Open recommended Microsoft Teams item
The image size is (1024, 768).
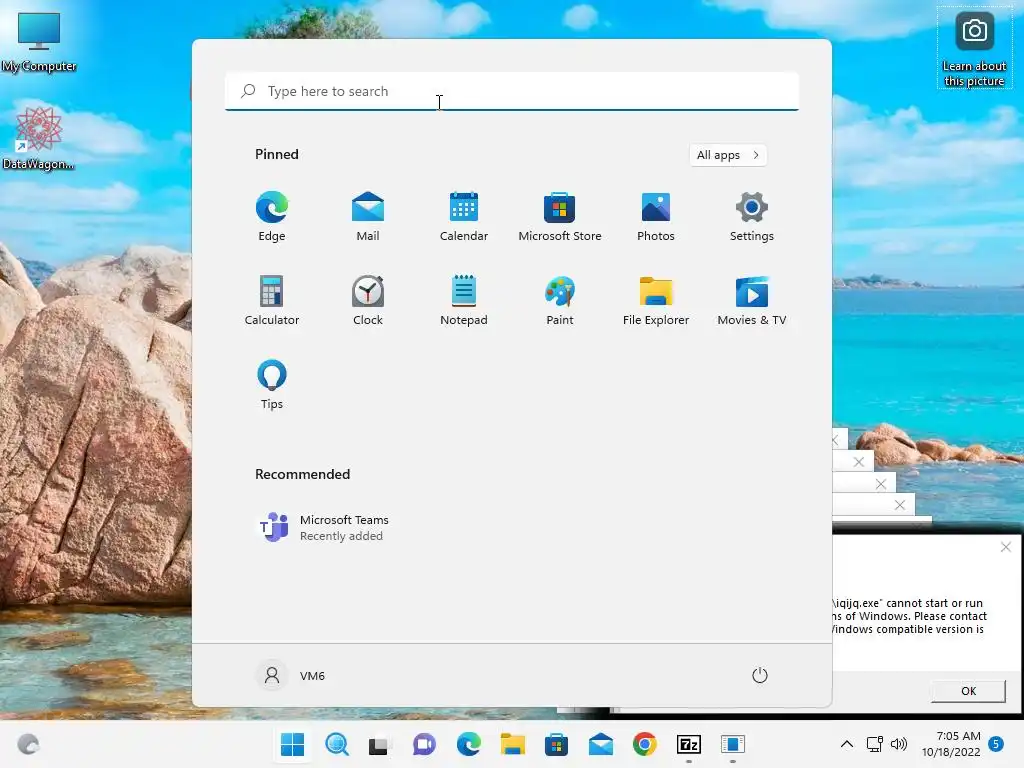pyautogui.click(x=323, y=527)
